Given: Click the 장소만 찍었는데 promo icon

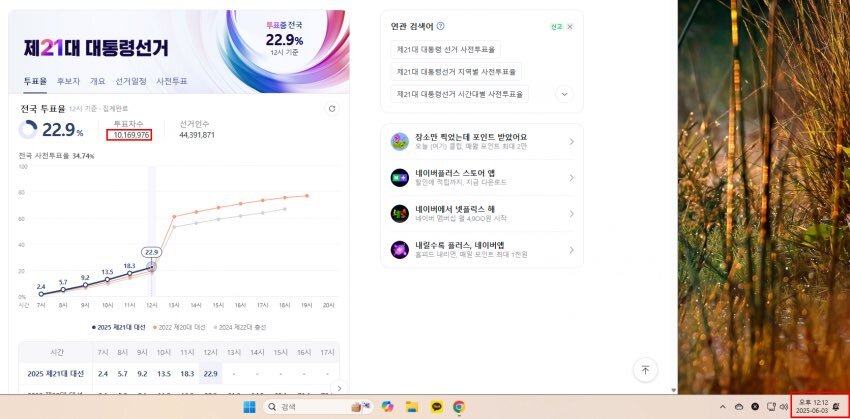Looking at the screenshot, I should (400, 141).
